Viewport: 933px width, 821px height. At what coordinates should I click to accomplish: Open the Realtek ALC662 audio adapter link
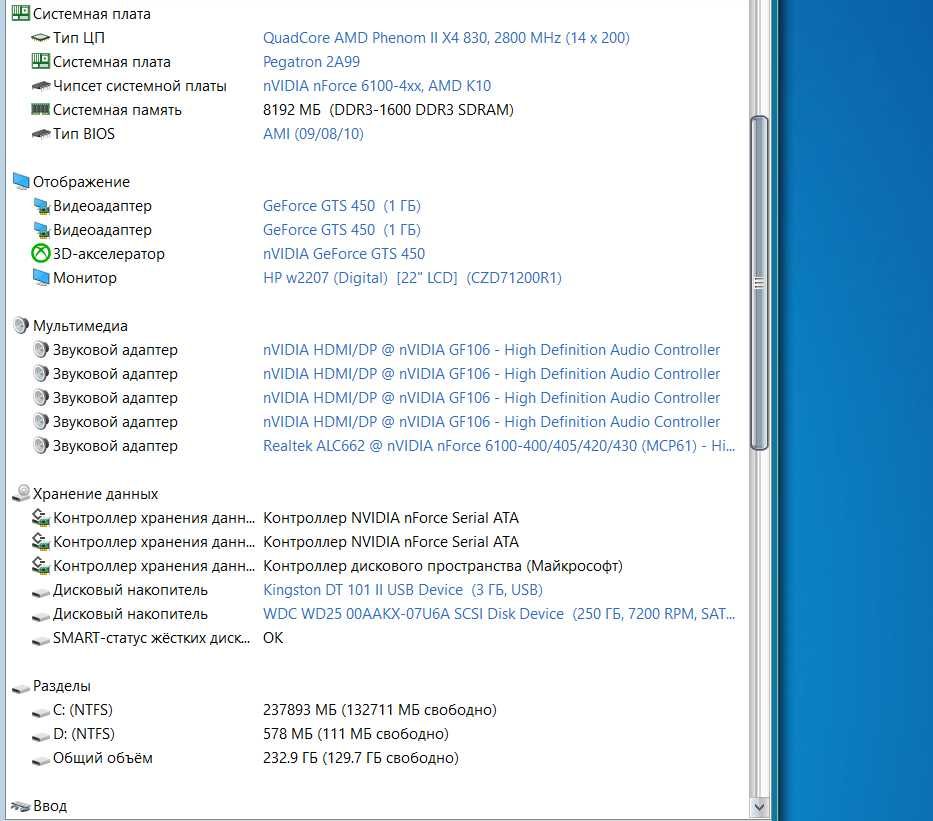point(499,446)
